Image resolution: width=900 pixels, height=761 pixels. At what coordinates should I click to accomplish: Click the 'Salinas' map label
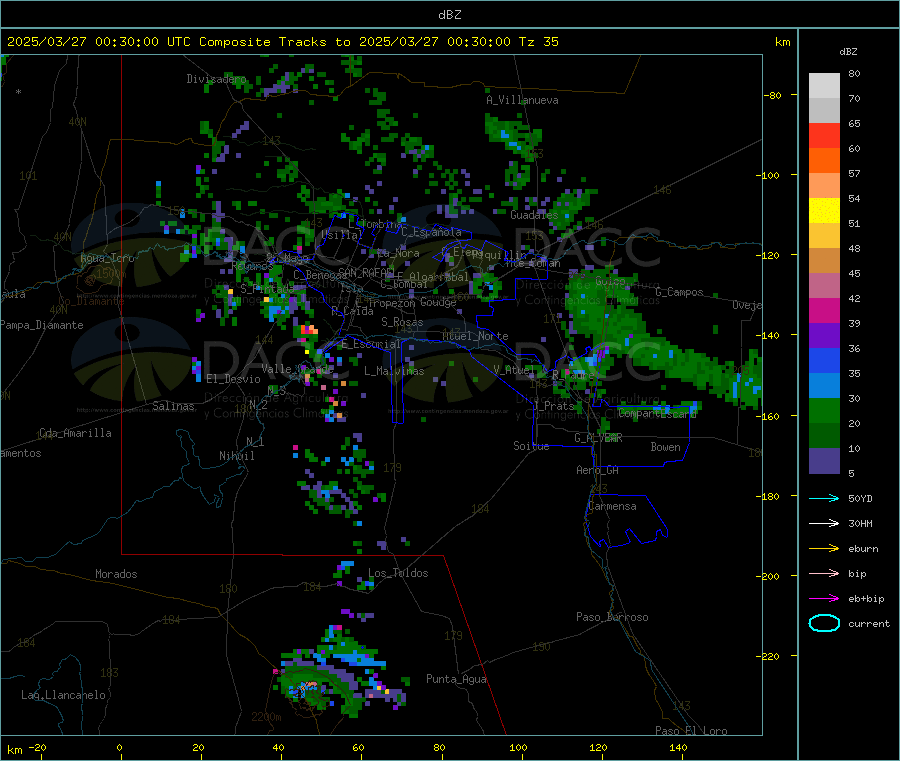[x=173, y=406]
